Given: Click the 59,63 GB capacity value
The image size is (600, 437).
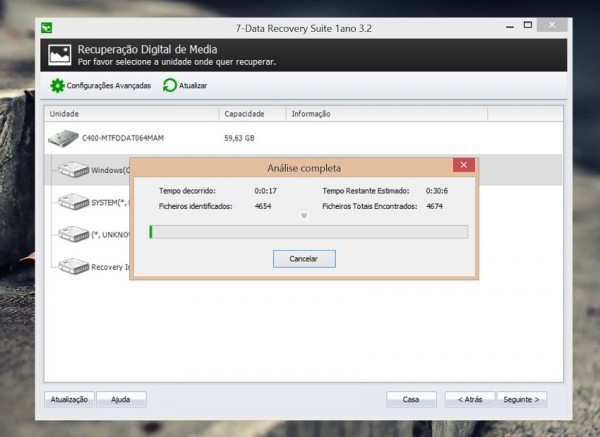Looking at the screenshot, I should tap(240, 138).
